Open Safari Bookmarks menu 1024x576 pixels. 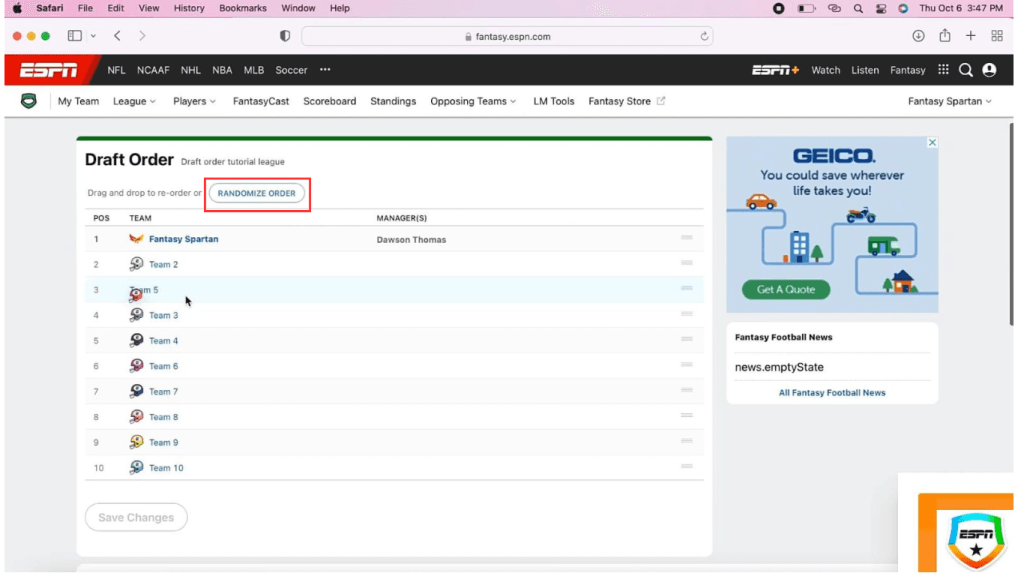pos(243,8)
